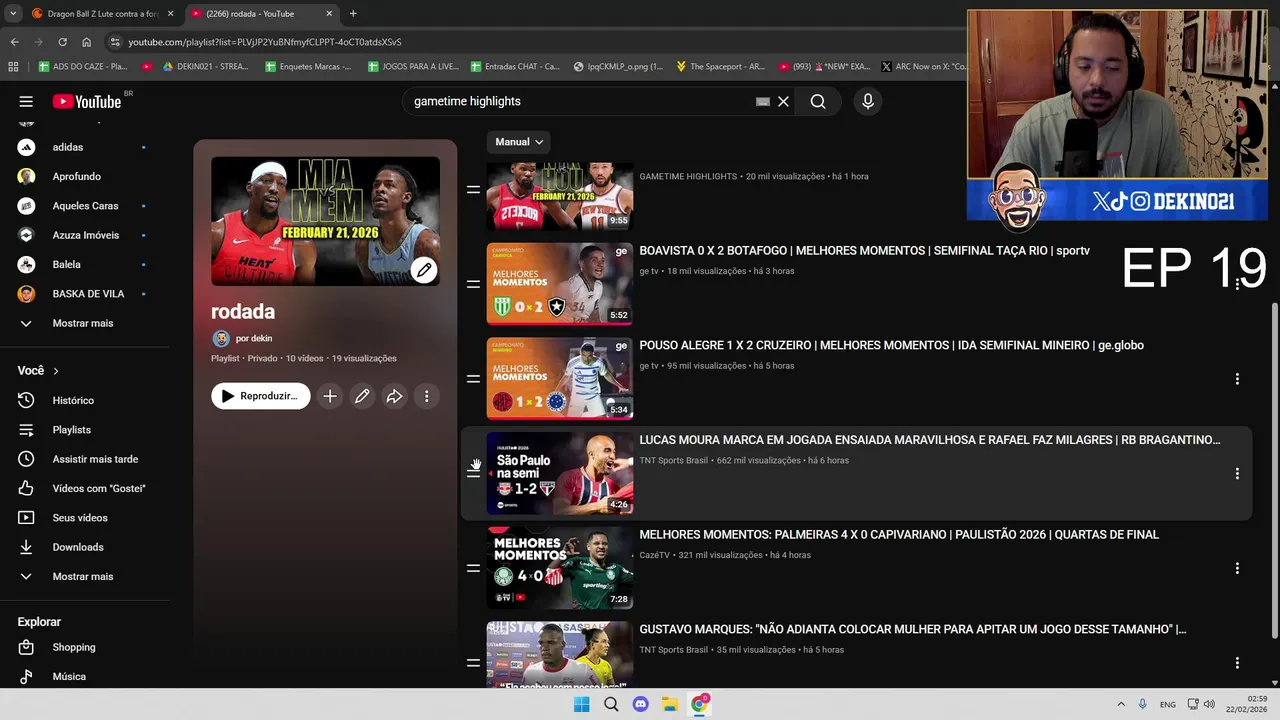
Task: Open options for the LUCAS MOURA video
Action: (x=1237, y=474)
